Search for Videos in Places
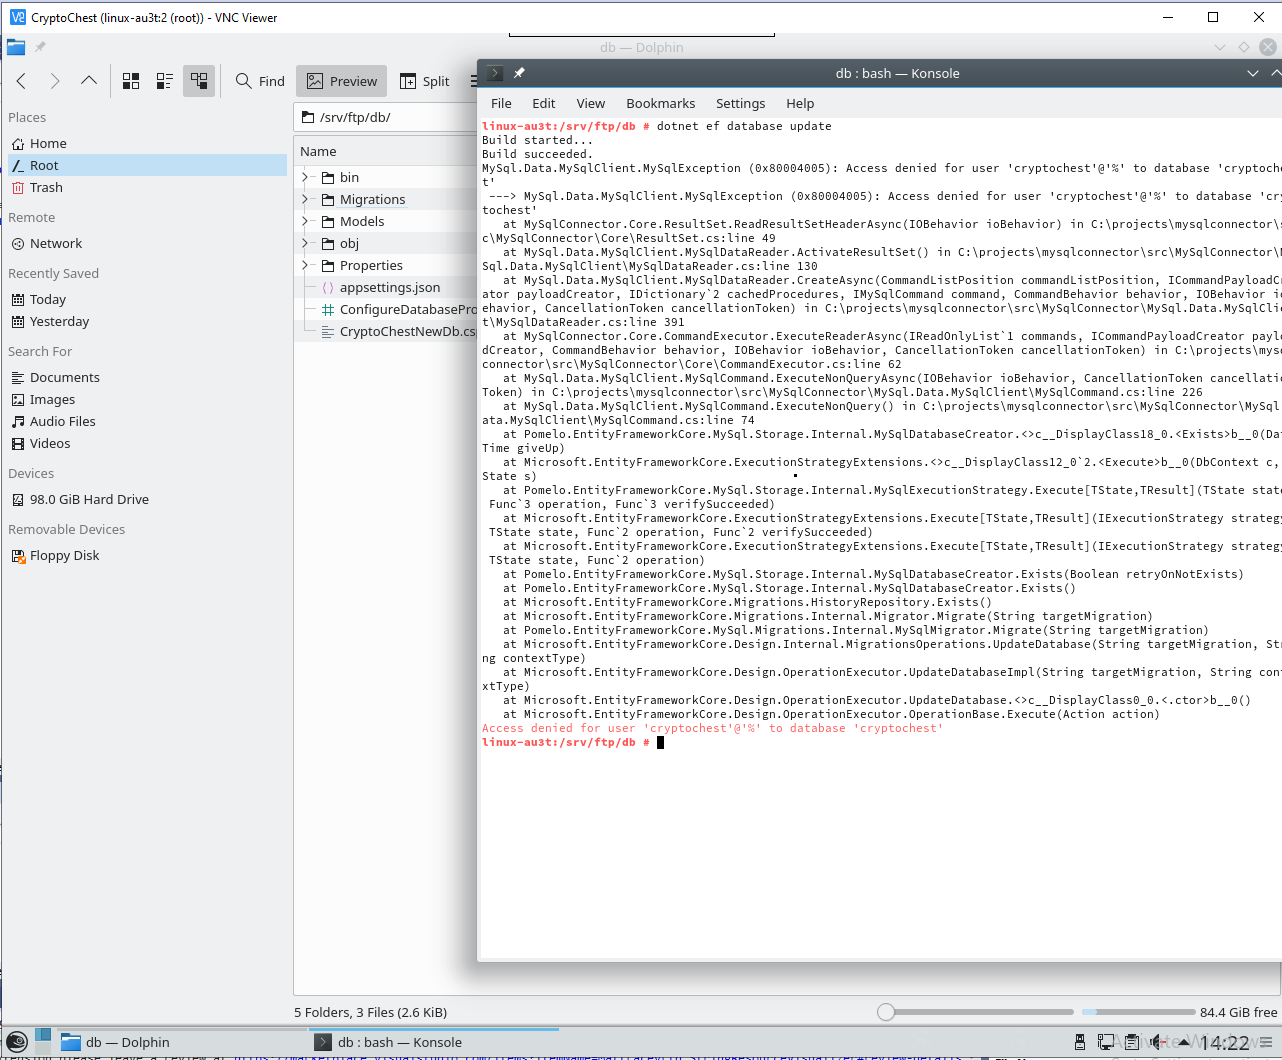The image size is (1282, 1060). click(x=147, y=443)
